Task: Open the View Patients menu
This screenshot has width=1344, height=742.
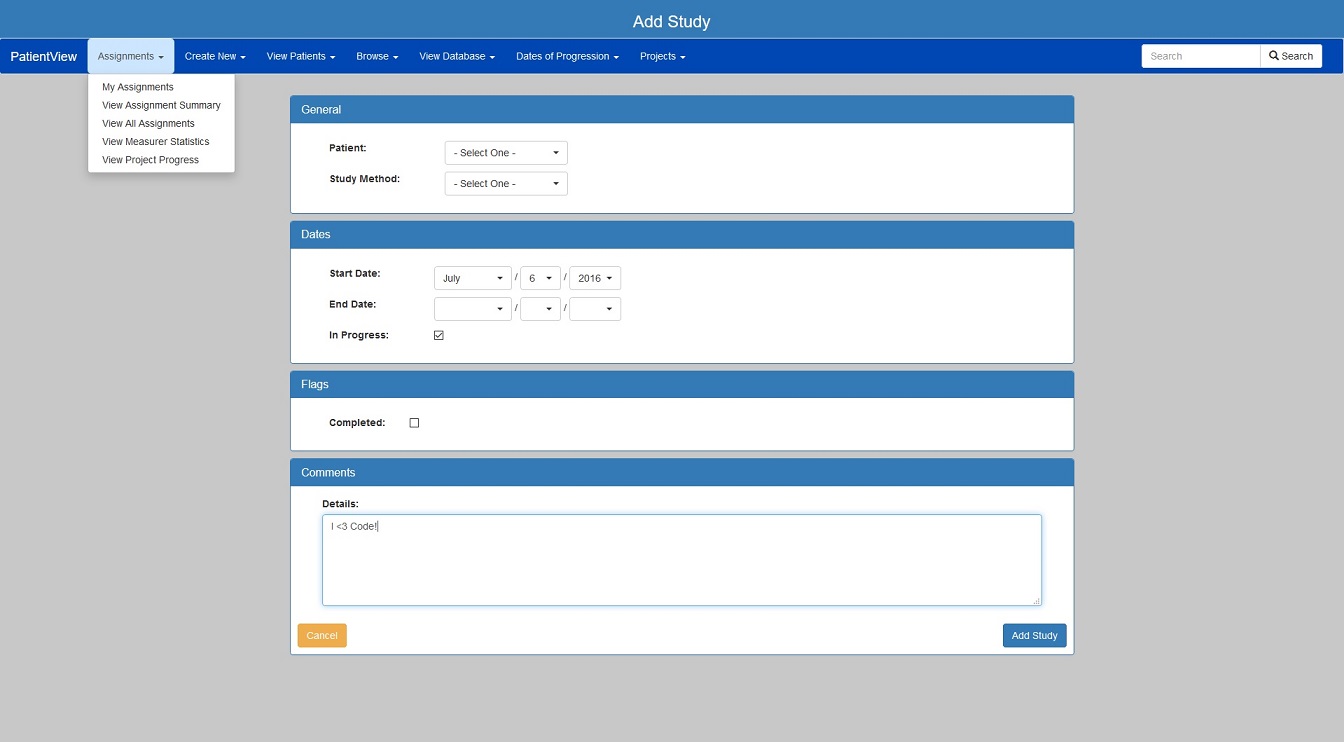Action: pos(301,57)
